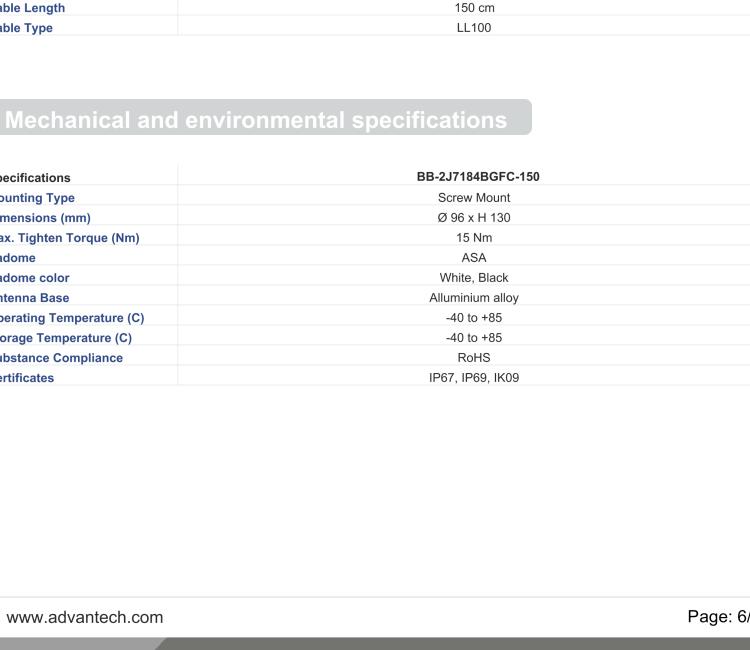Select the Substance Compliance row label

click(61, 357)
